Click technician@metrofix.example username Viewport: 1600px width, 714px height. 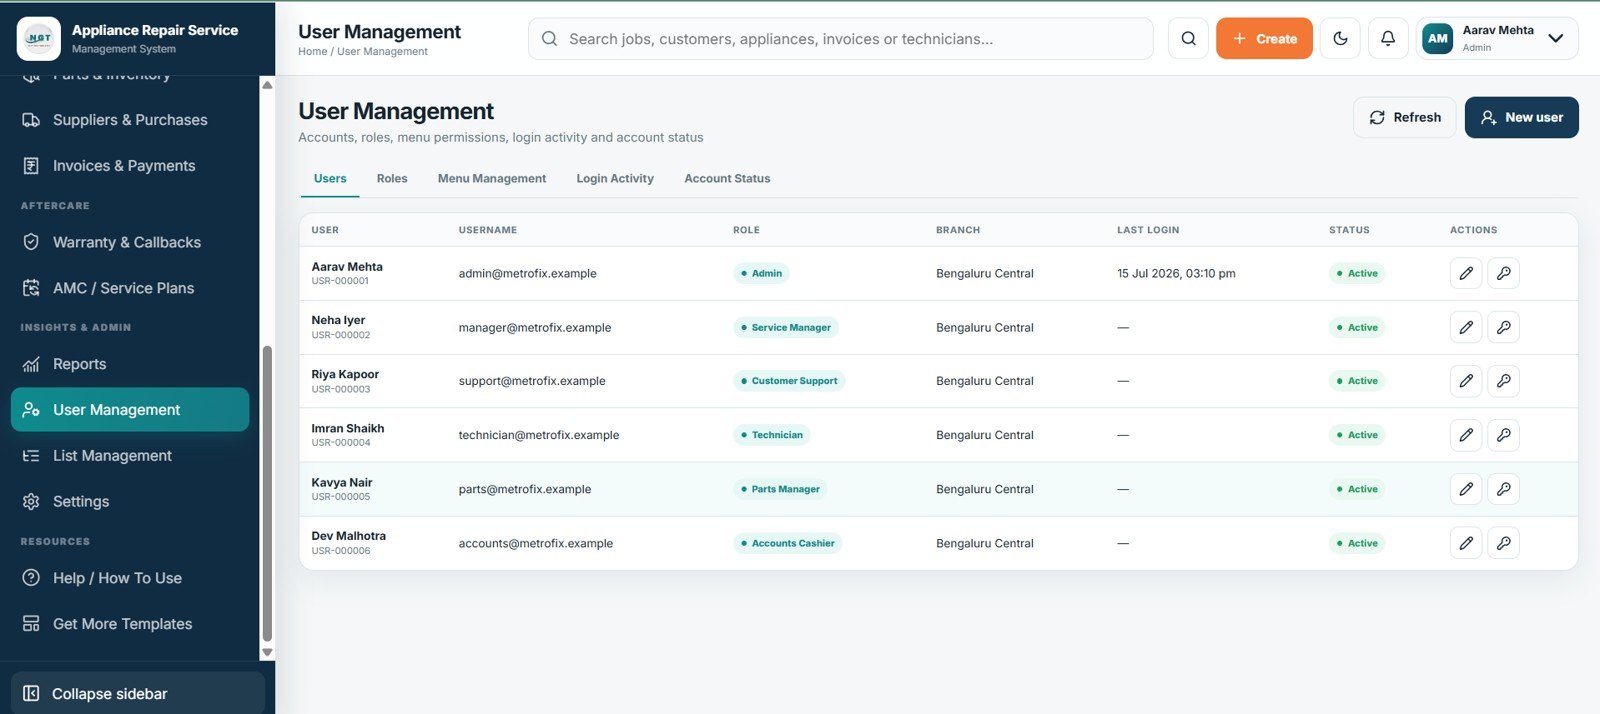click(x=539, y=435)
